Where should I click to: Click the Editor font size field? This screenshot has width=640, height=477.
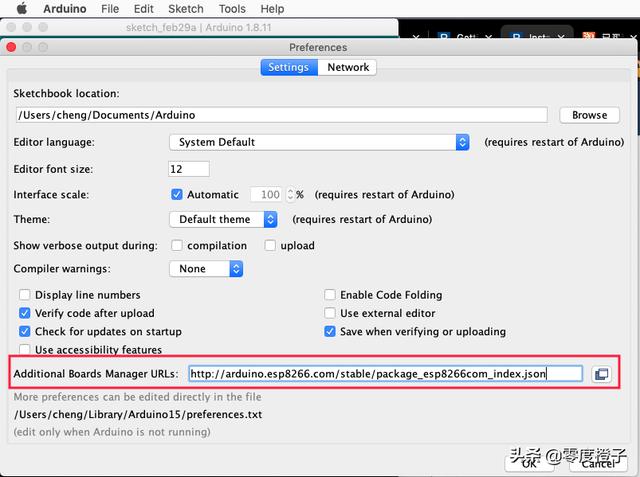(189, 169)
